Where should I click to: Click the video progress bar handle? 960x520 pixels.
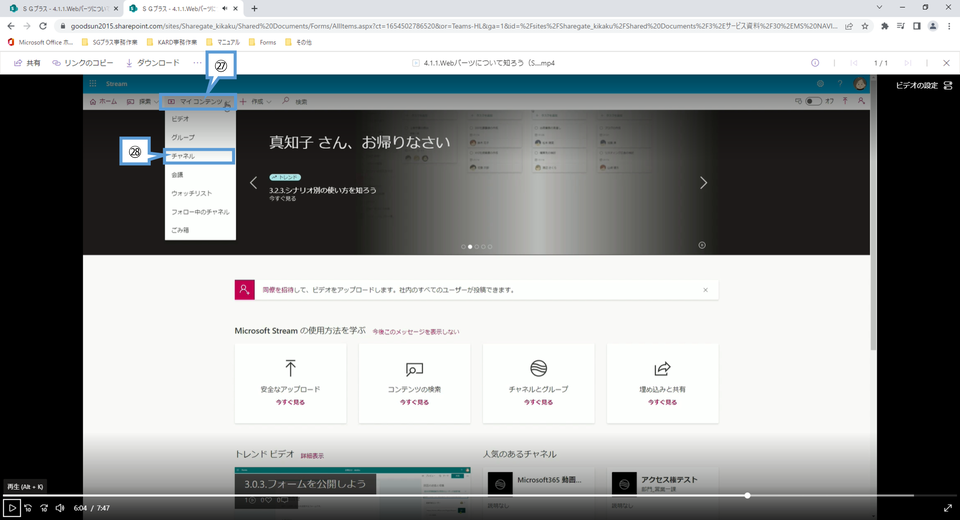point(748,495)
